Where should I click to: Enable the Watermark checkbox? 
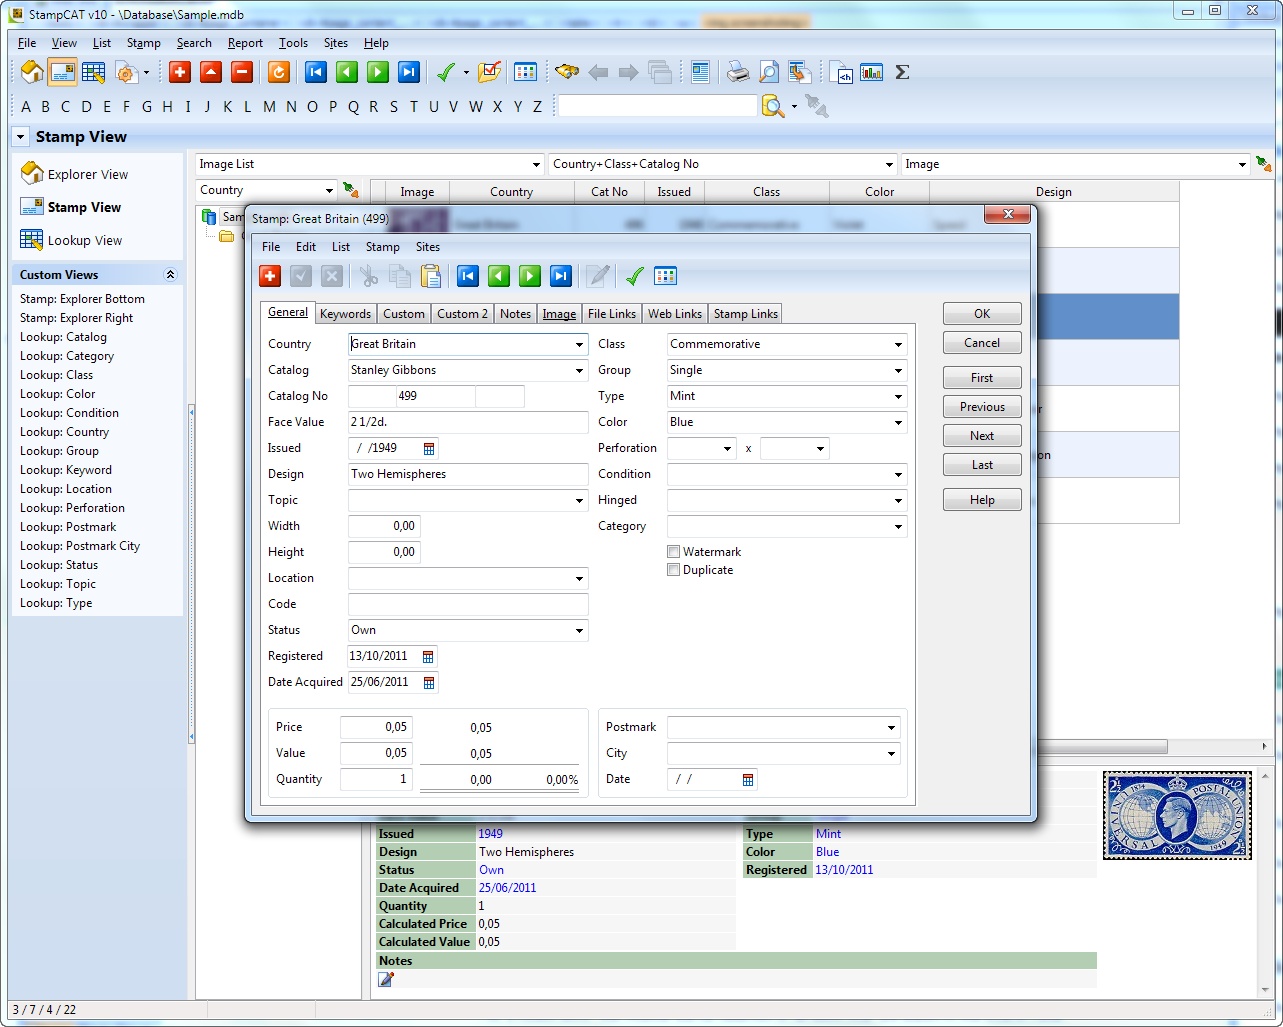pyautogui.click(x=674, y=552)
